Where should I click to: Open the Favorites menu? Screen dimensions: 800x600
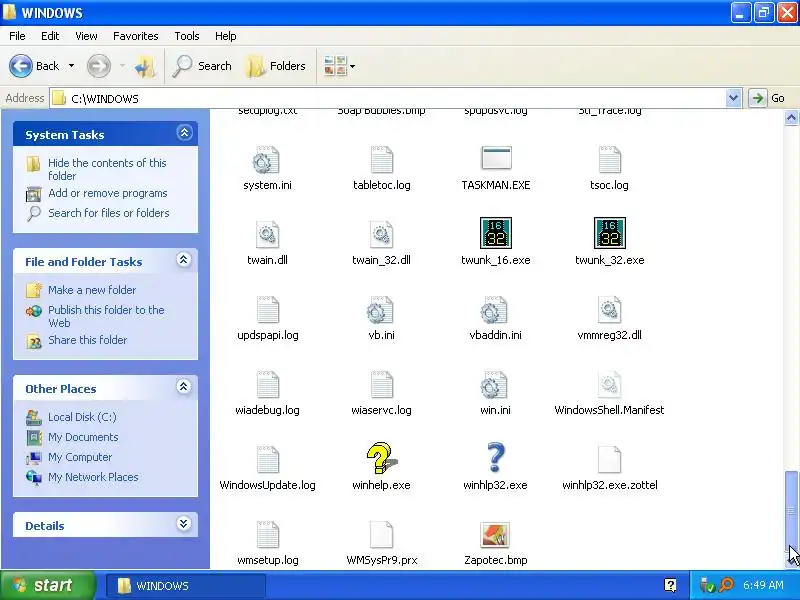(x=136, y=36)
